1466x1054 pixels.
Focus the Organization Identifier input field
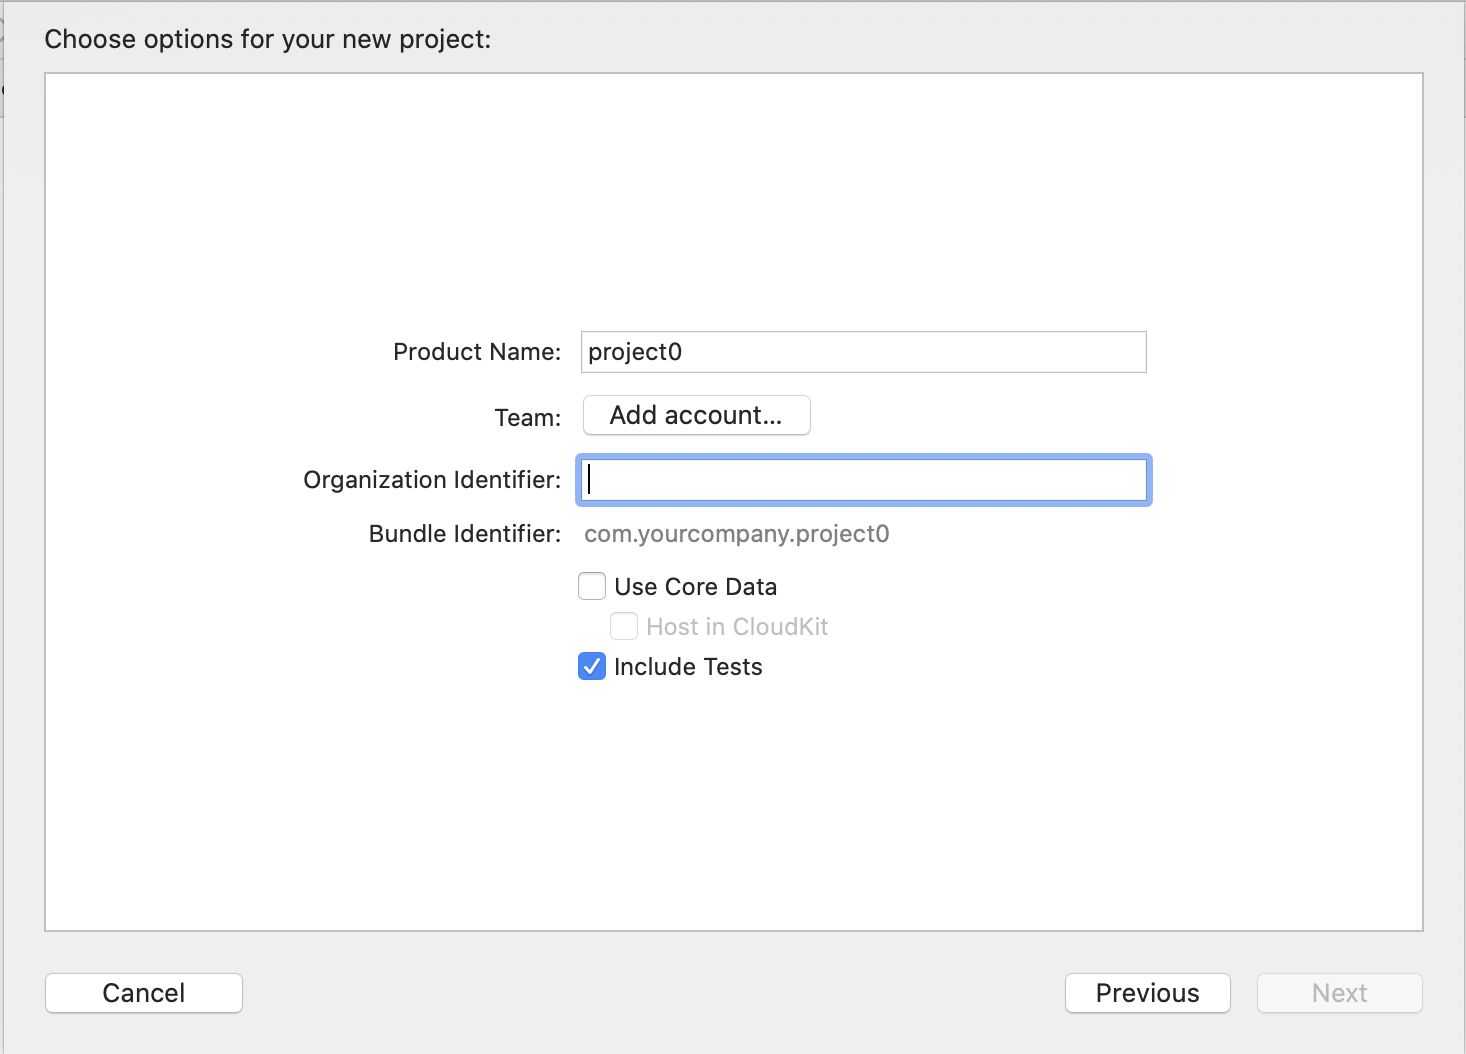pyautogui.click(x=864, y=480)
